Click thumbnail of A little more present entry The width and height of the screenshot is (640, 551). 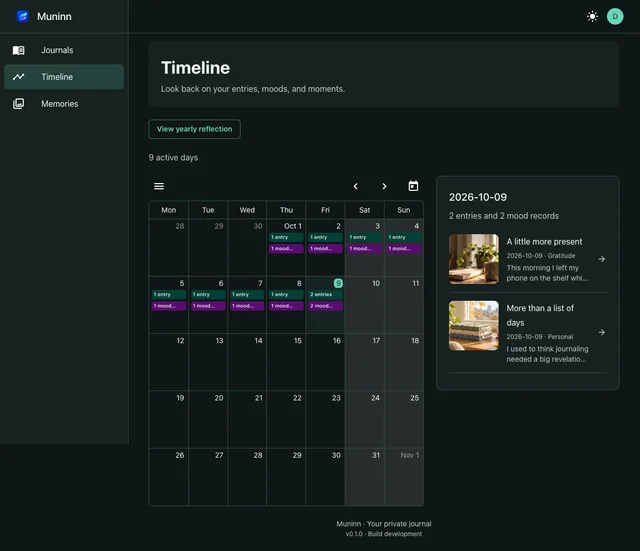pyautogui.click(x=473, y=259)
